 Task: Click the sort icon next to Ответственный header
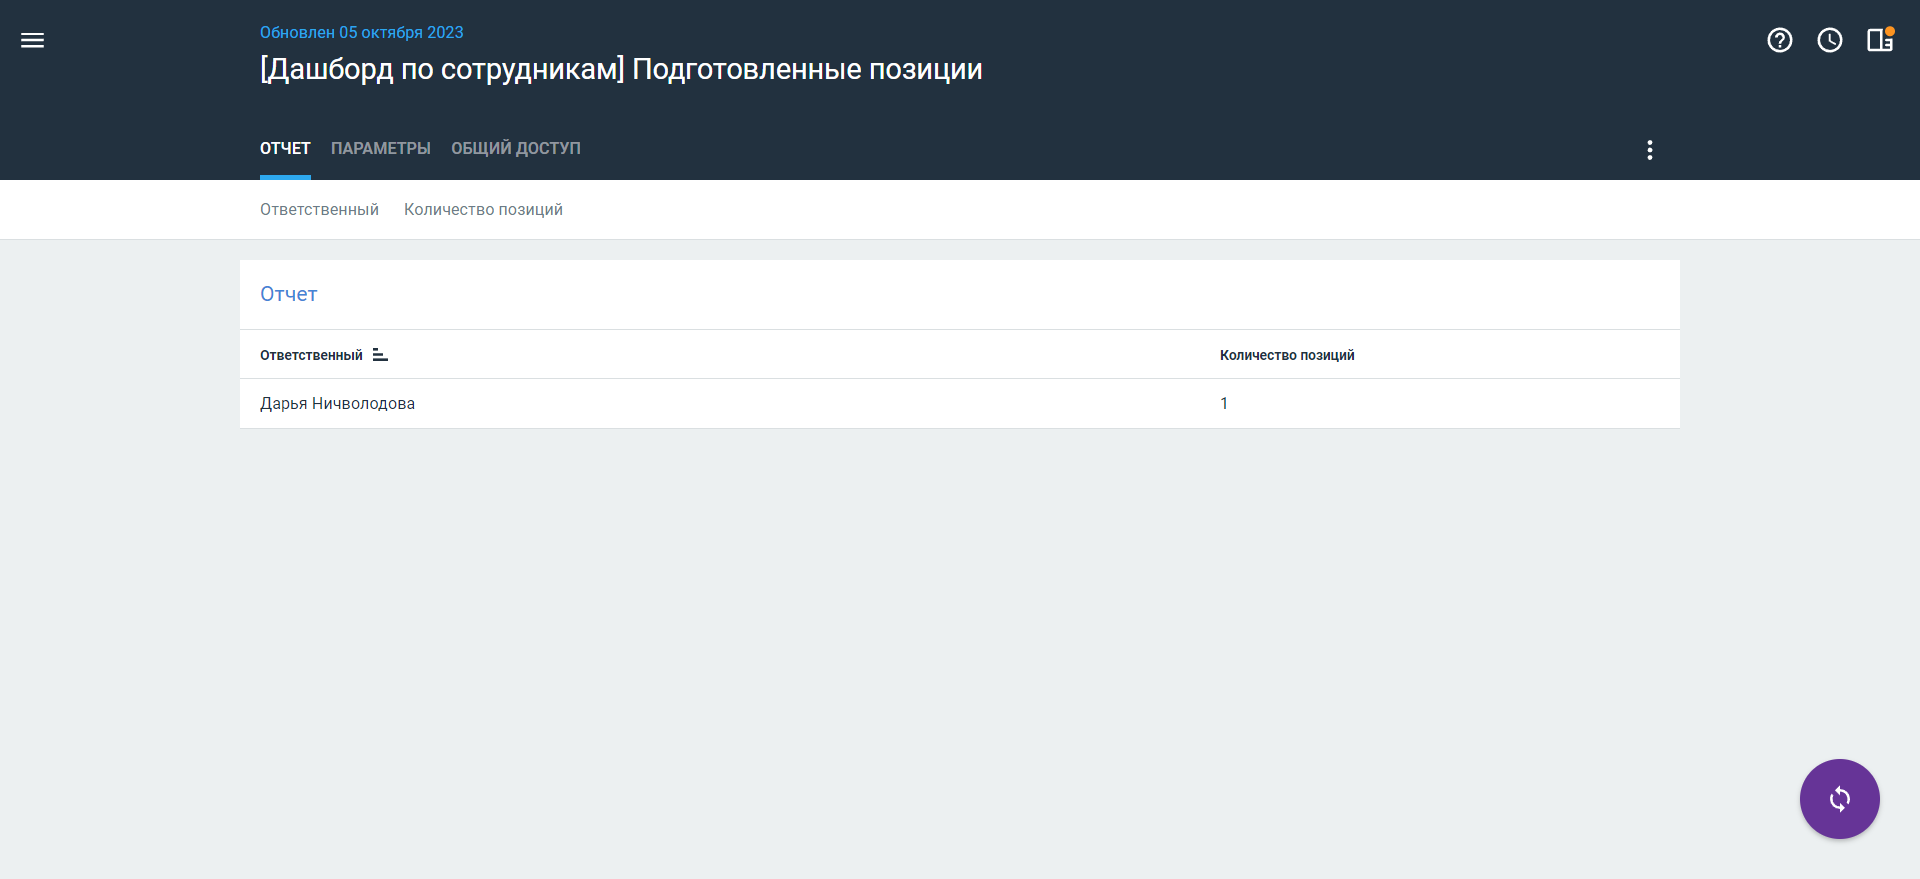click(x=380, y=355)
